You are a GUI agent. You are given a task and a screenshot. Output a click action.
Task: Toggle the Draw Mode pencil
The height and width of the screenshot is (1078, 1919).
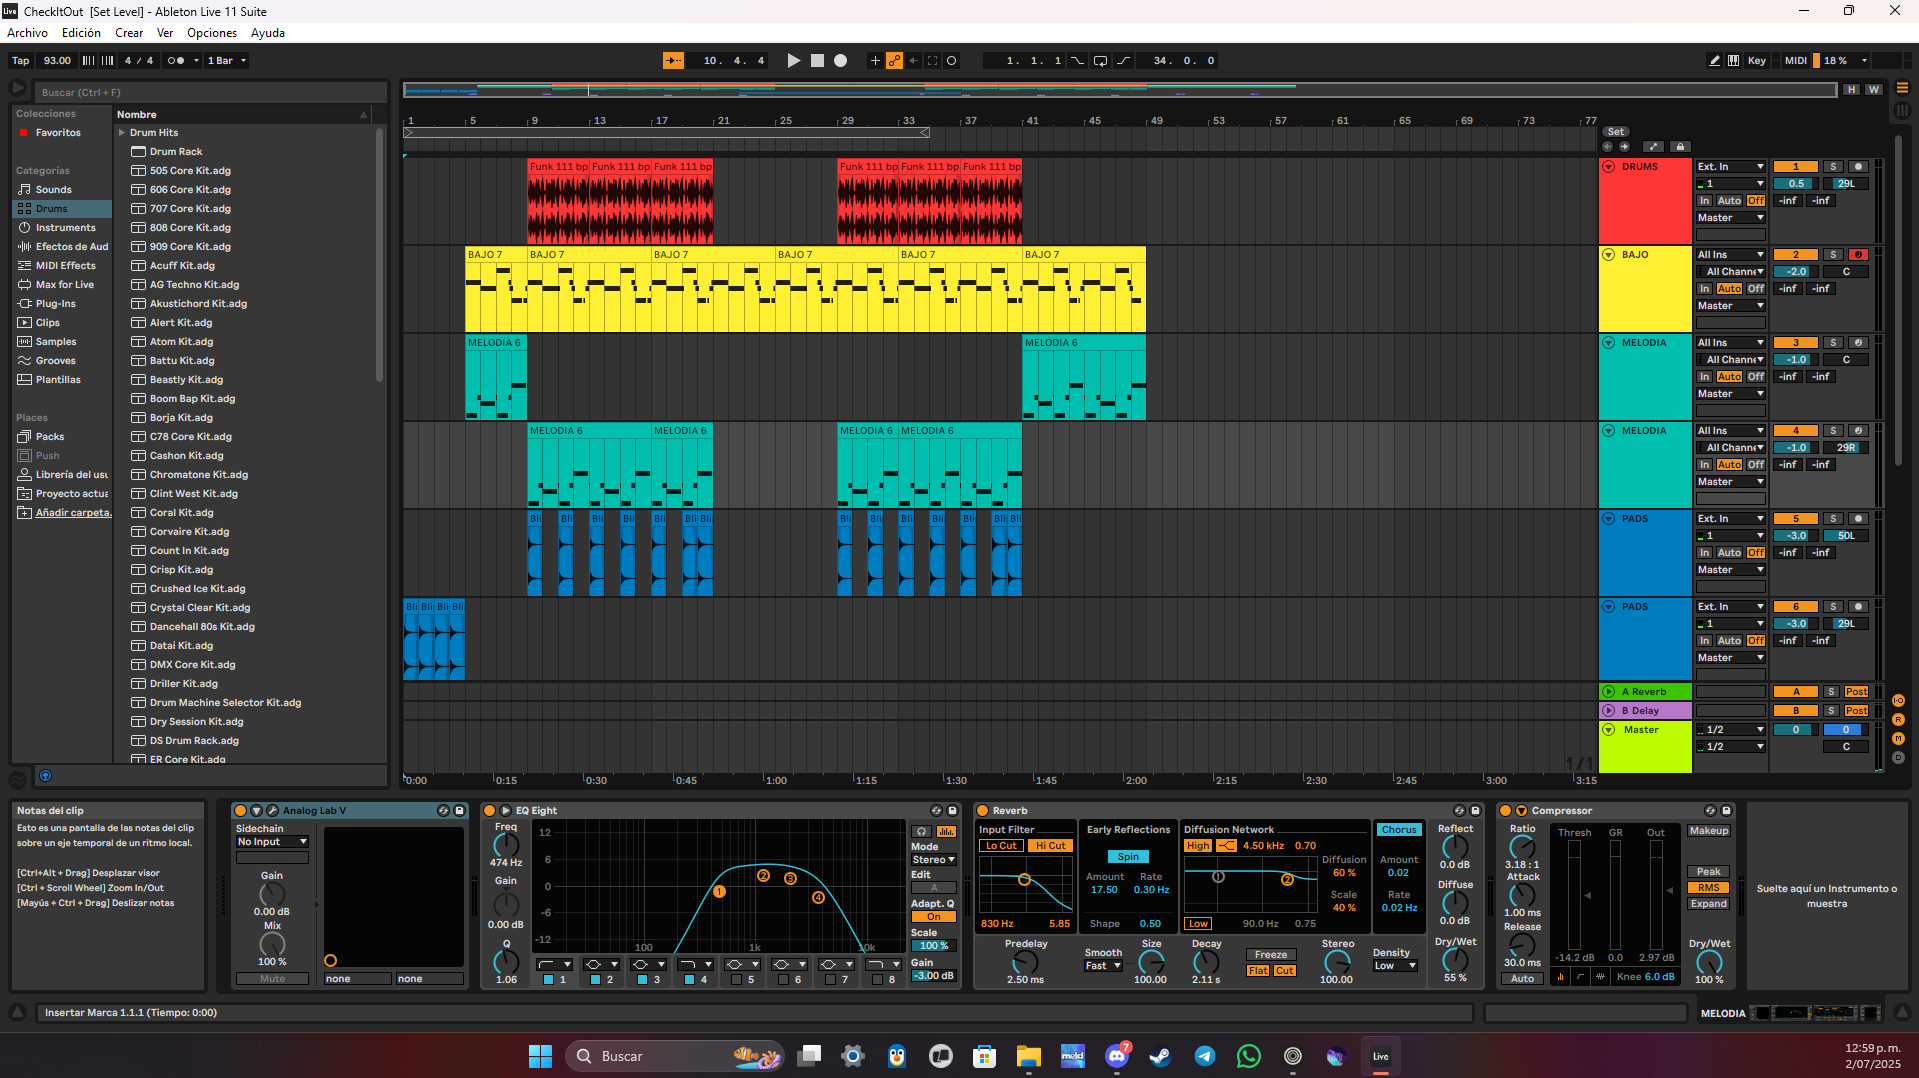tap(1714, 61)
